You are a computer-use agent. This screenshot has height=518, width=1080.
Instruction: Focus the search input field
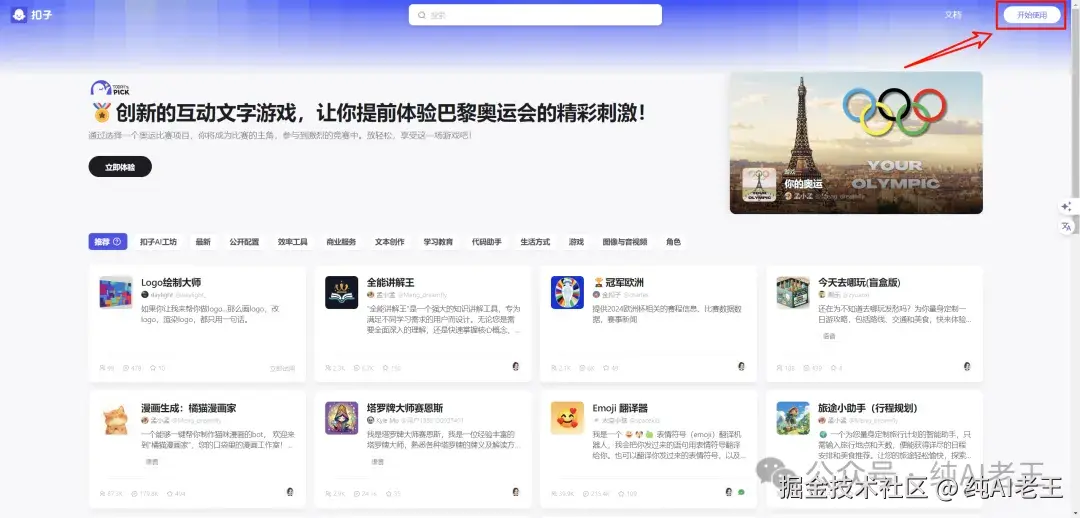535,15
